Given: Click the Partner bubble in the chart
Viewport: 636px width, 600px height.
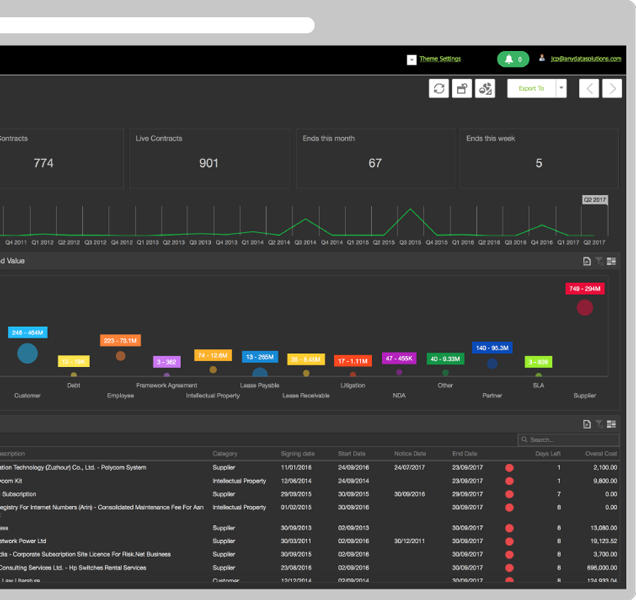Looking at the screenshot, I should [x=492, y=363].
